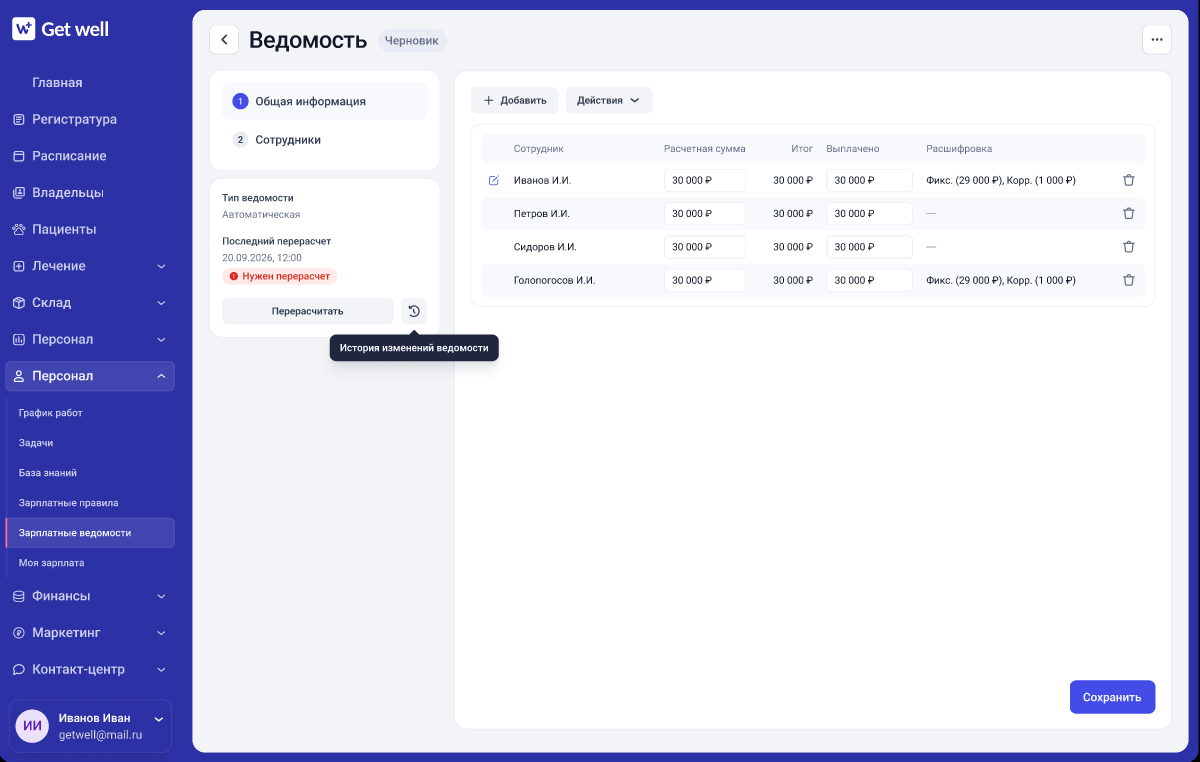Delete the Петров И.И. row with trash icon

tap(1129, 214)
